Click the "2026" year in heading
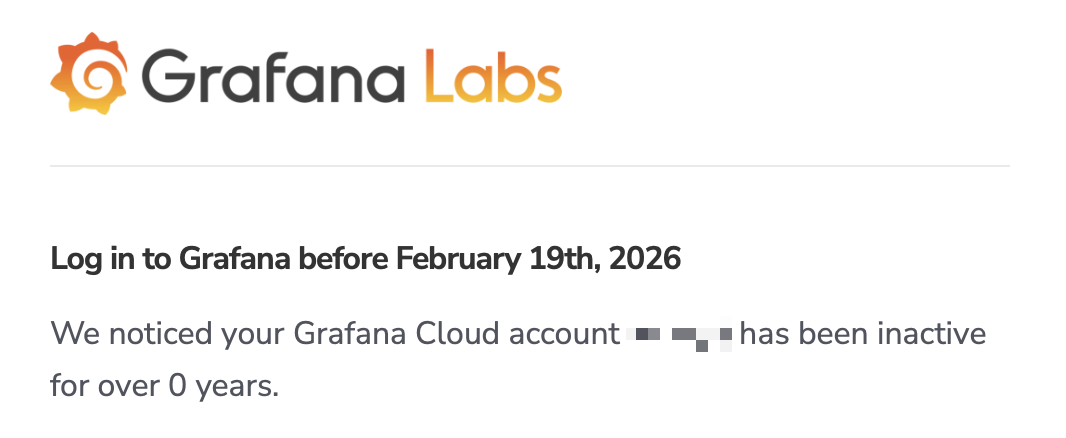 coord(645,260)
